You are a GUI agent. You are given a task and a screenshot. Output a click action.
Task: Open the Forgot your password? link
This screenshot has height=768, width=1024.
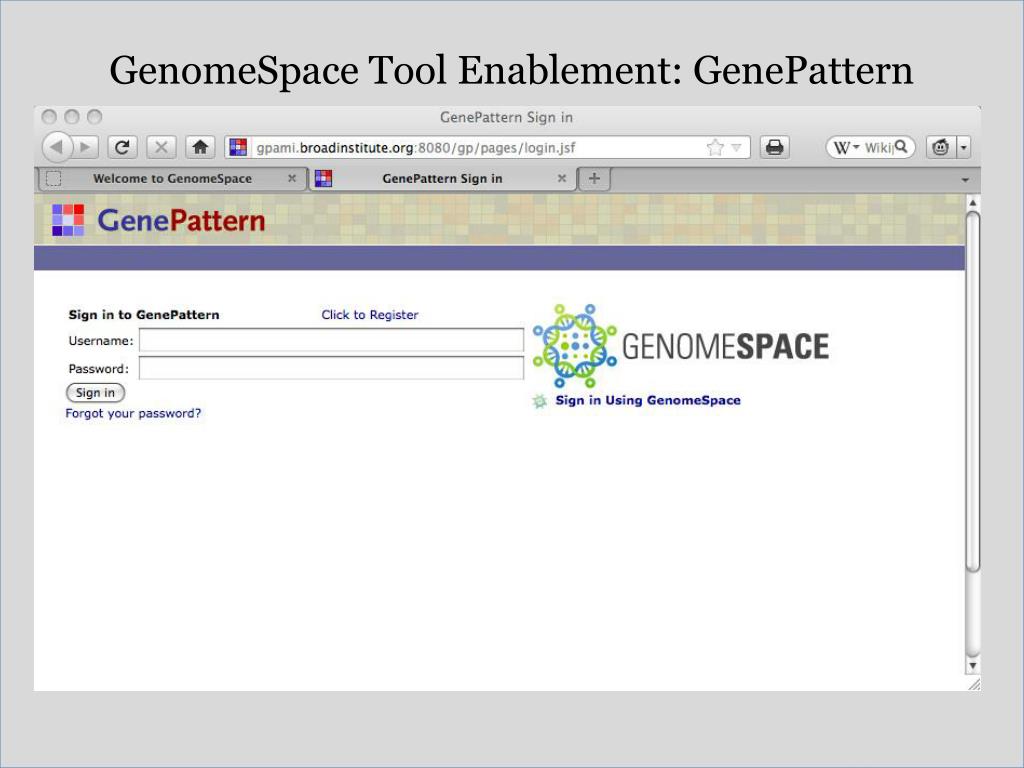click(133, 413)
